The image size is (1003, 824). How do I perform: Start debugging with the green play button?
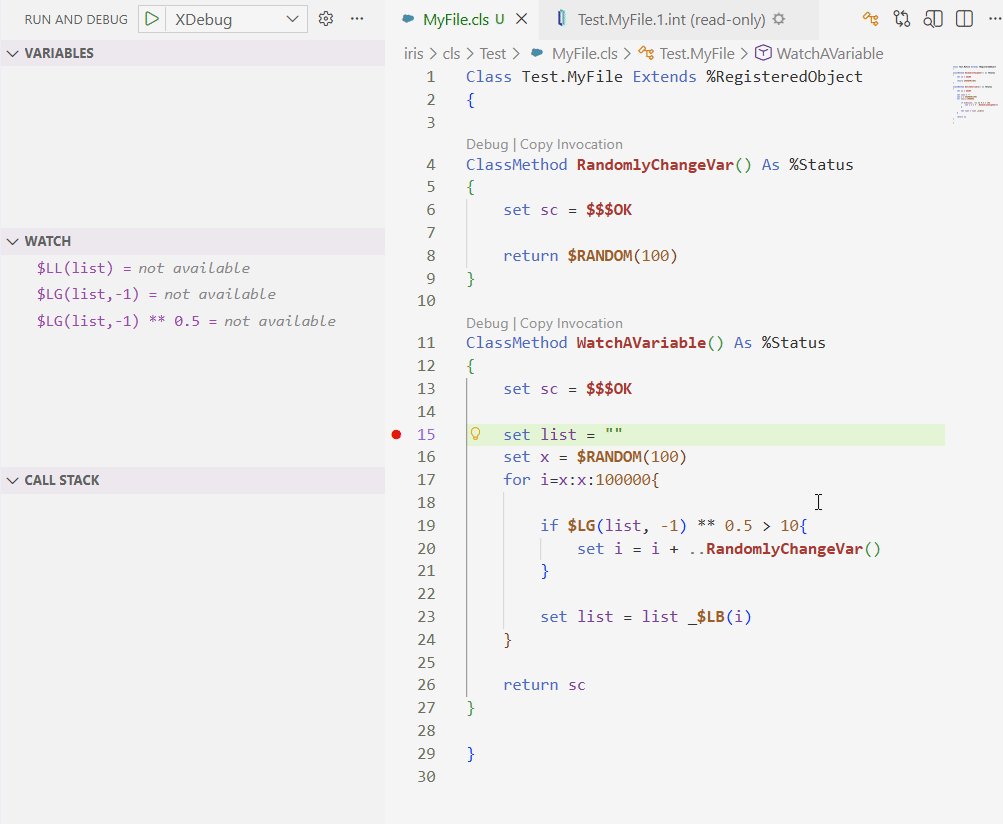pyautogui.click(x=151, y=19)
